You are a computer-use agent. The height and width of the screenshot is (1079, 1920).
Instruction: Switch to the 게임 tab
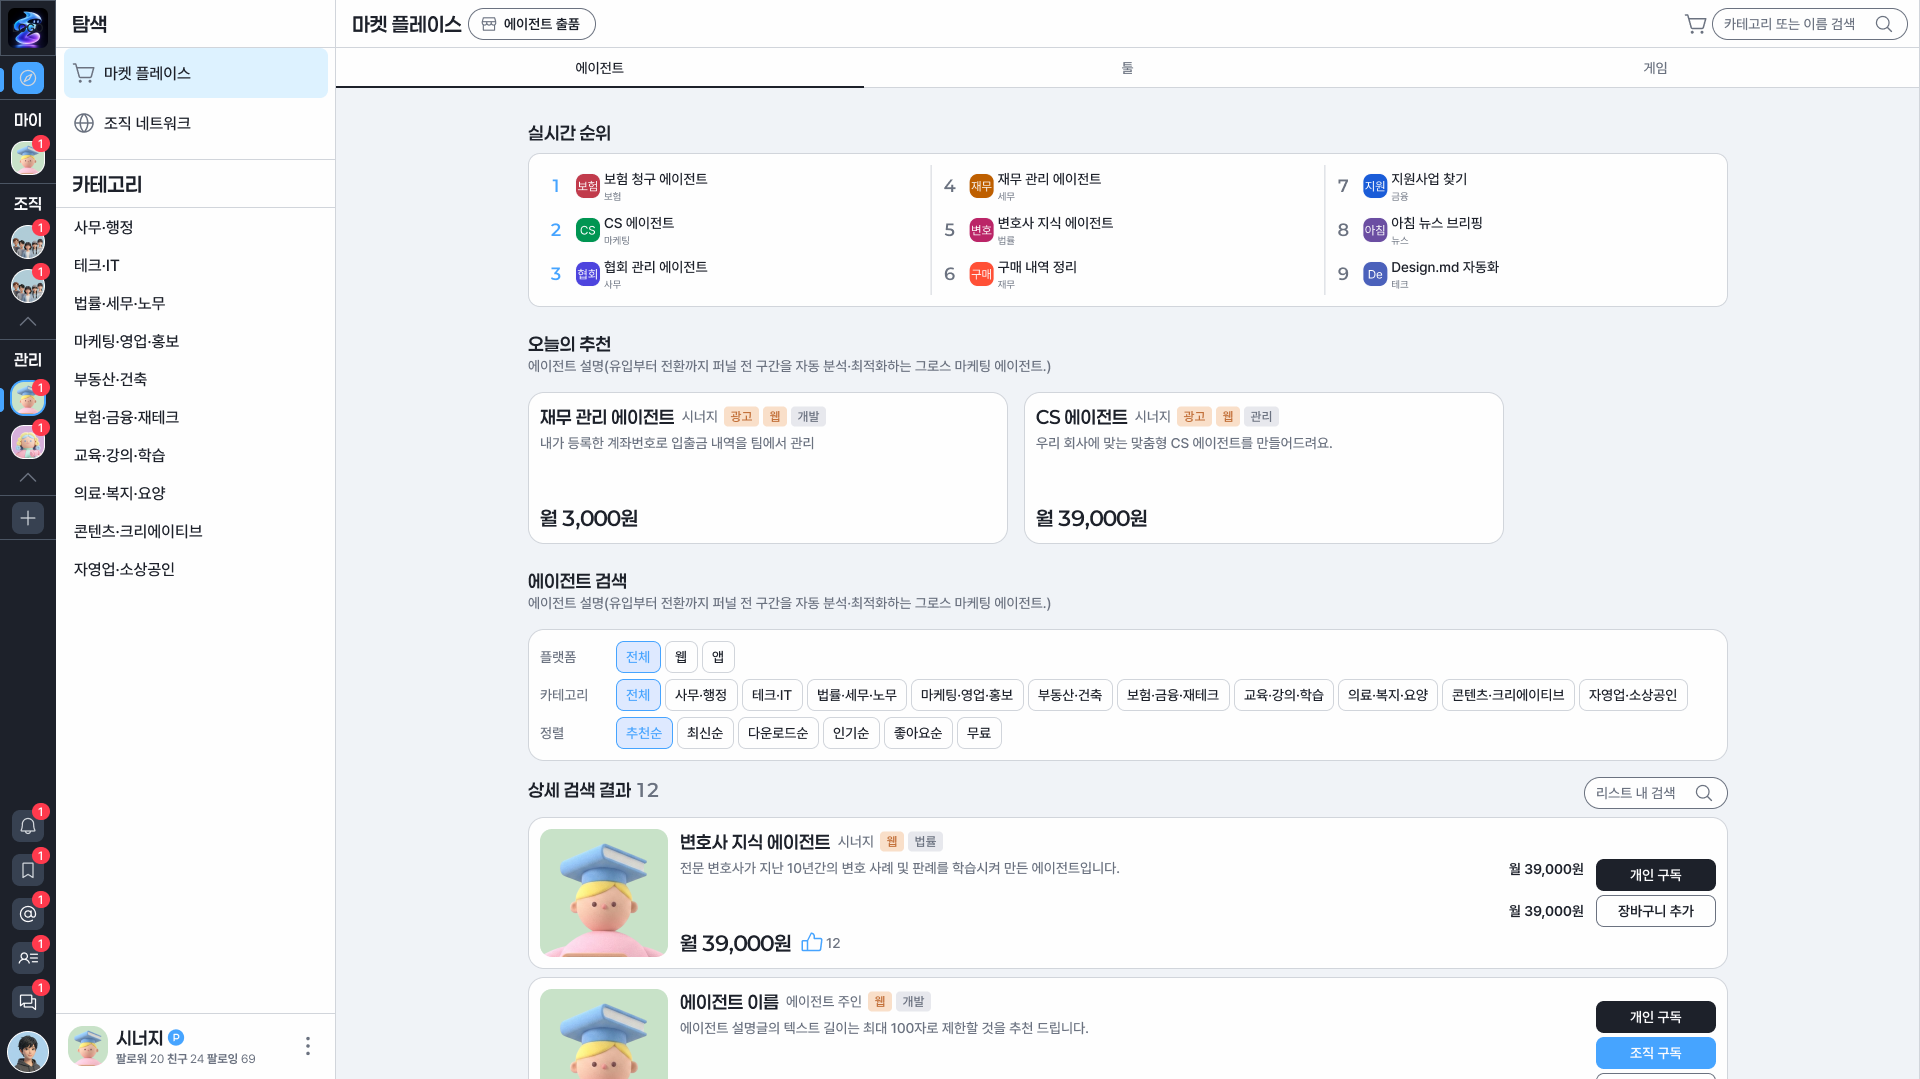pos(1655,68)
